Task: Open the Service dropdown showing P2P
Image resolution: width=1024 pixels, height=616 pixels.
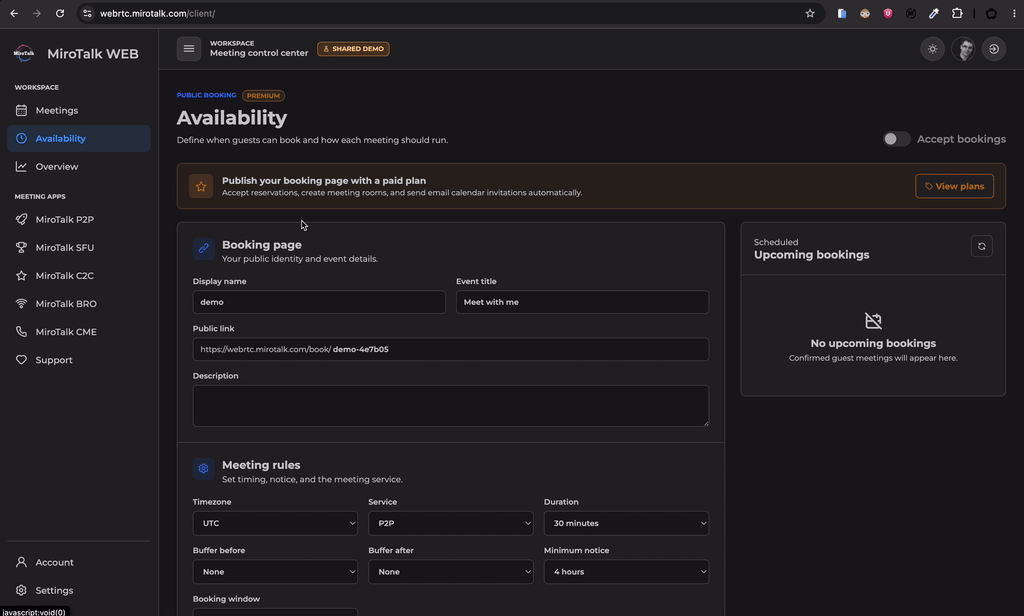Action: [x=451, y=523]
